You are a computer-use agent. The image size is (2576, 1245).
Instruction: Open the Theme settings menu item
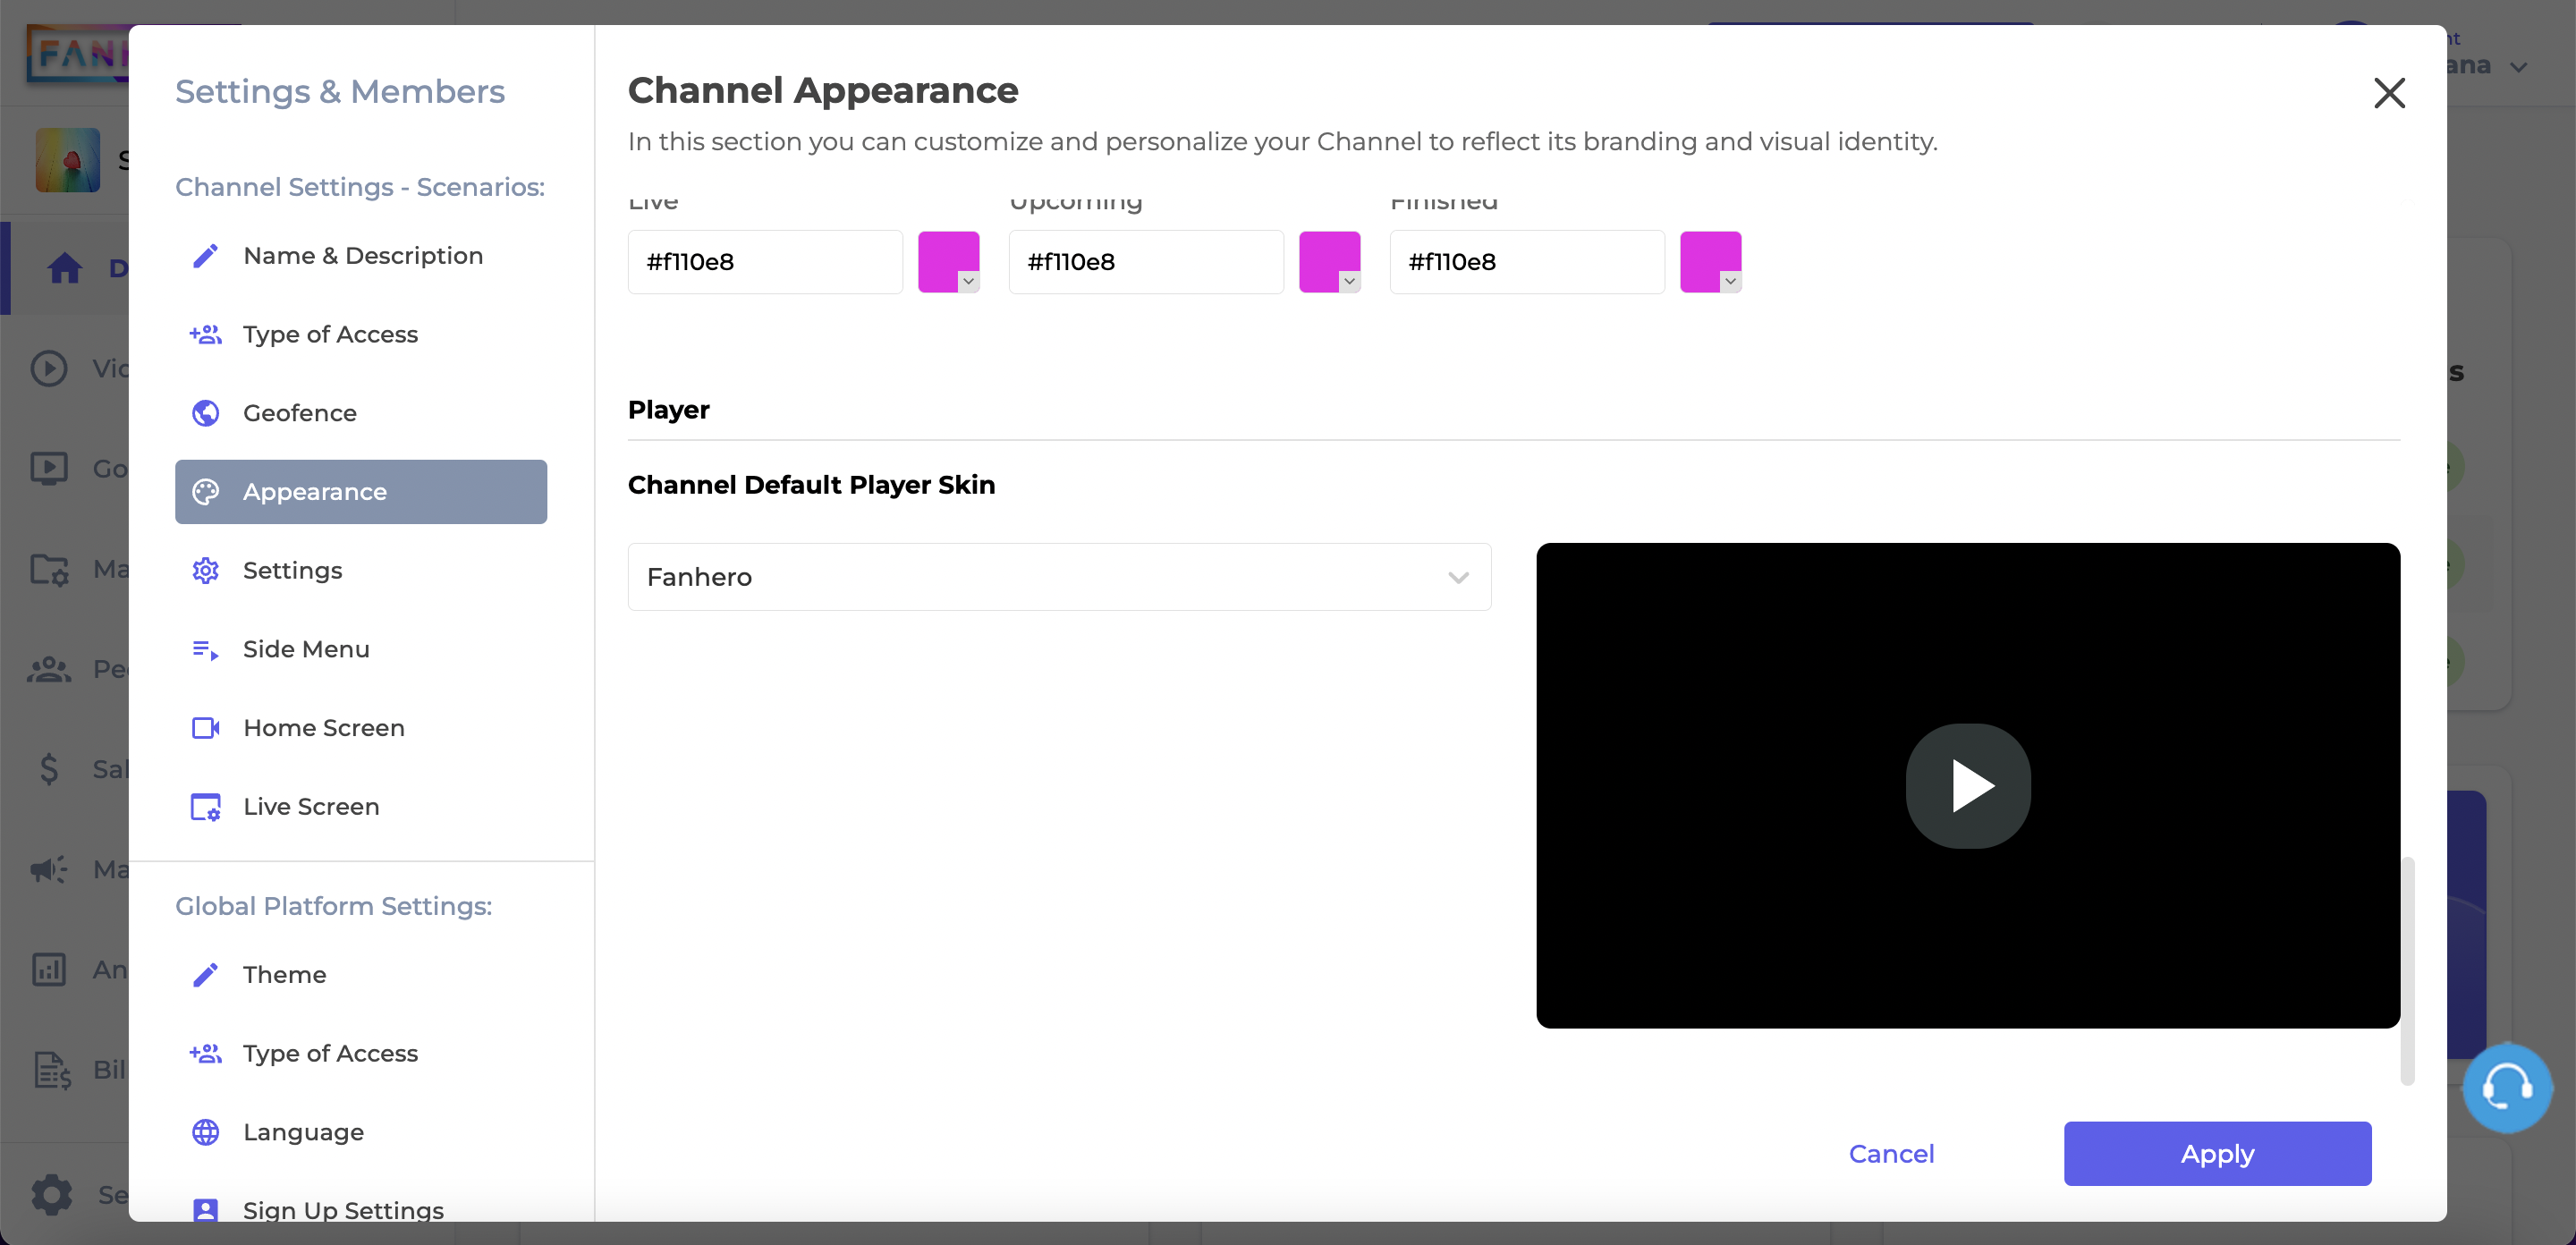[284, 974]
